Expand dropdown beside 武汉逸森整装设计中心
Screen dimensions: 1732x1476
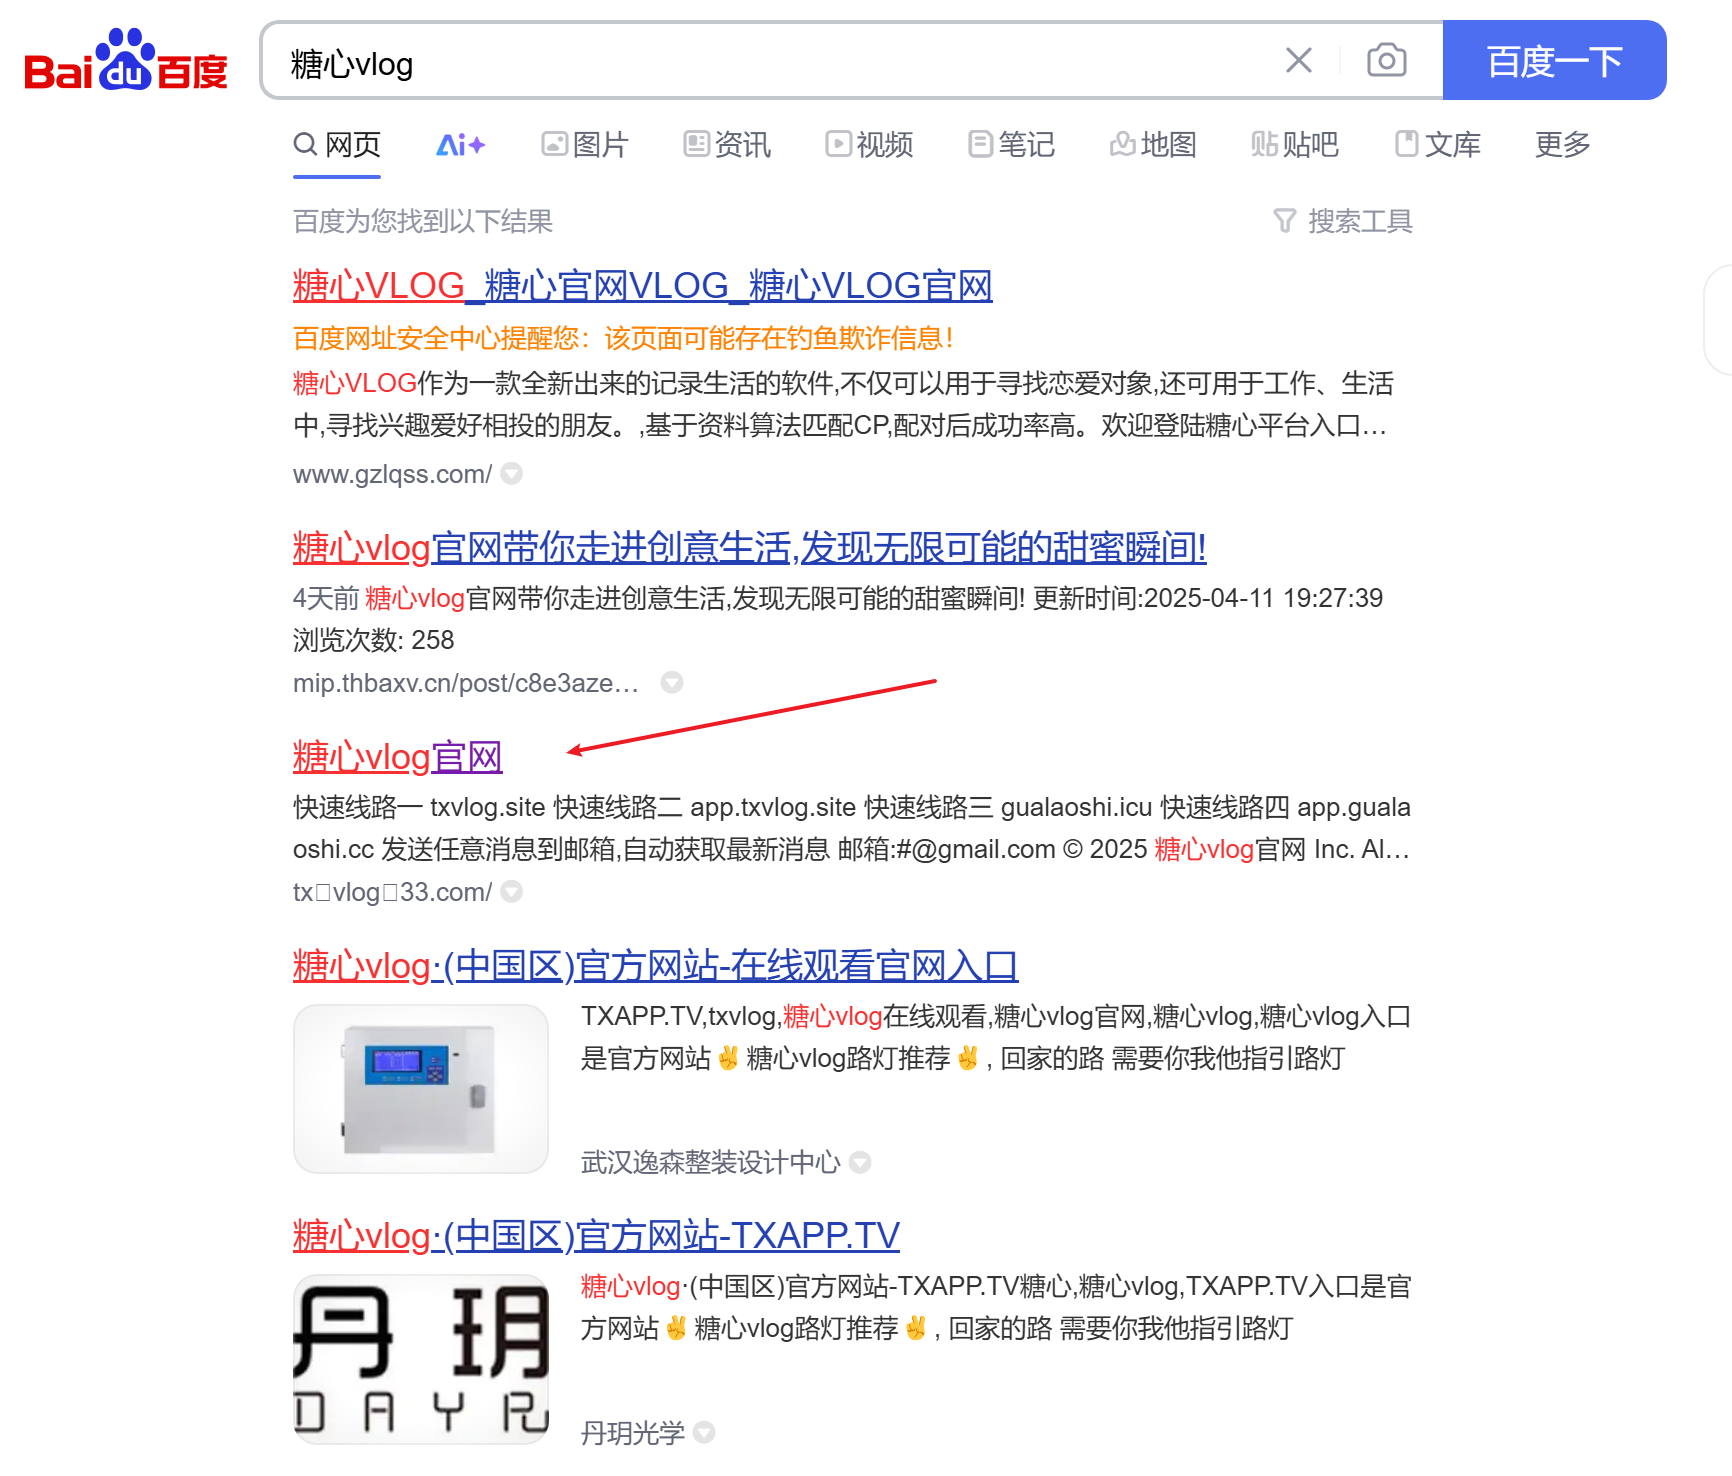coord(860,1163)
